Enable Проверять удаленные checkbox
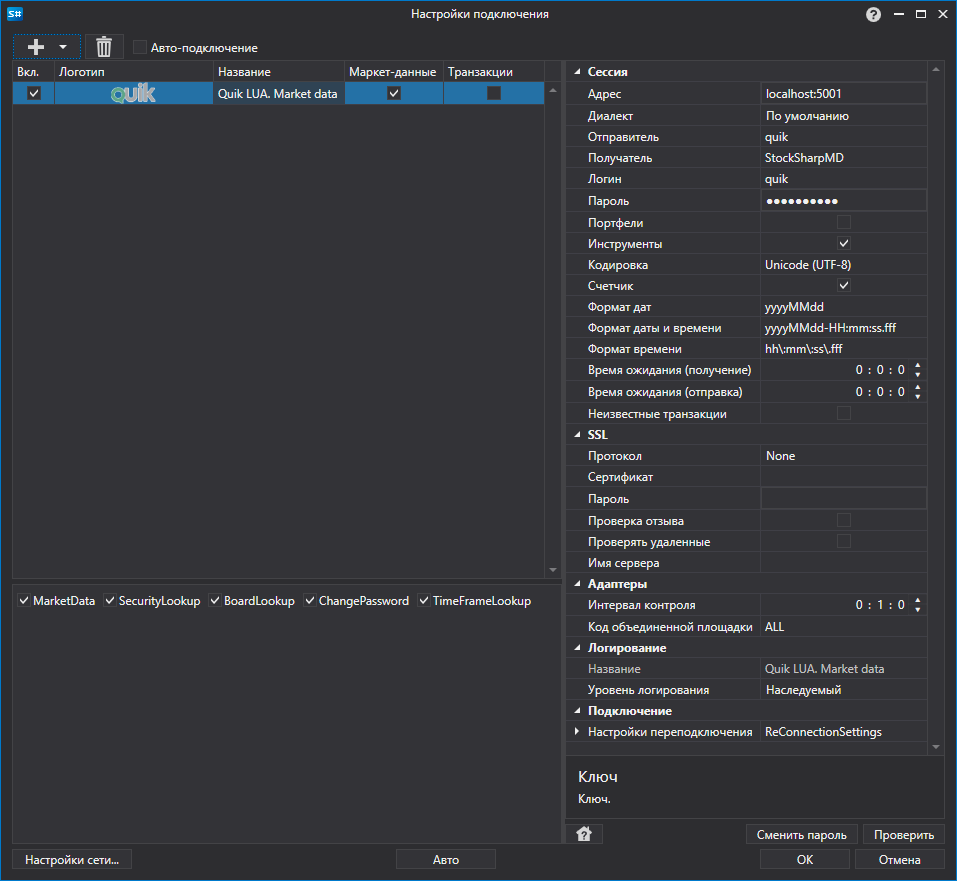The width and height of the screenshot is (957, 881). tap(844, 541)
